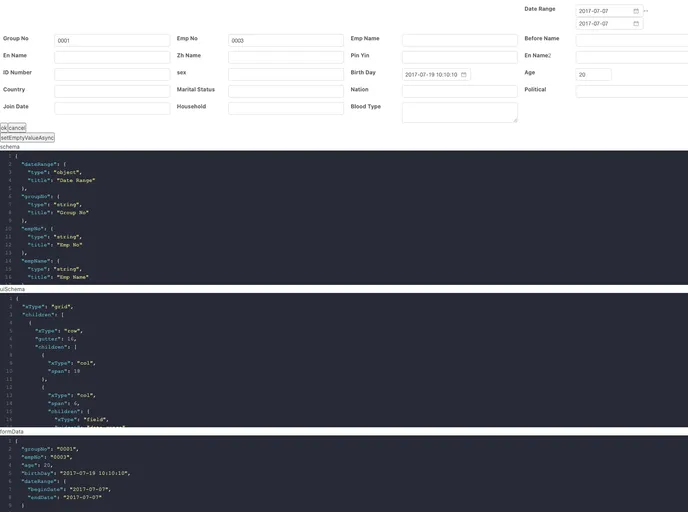Click the ok button

pos(4,128)
